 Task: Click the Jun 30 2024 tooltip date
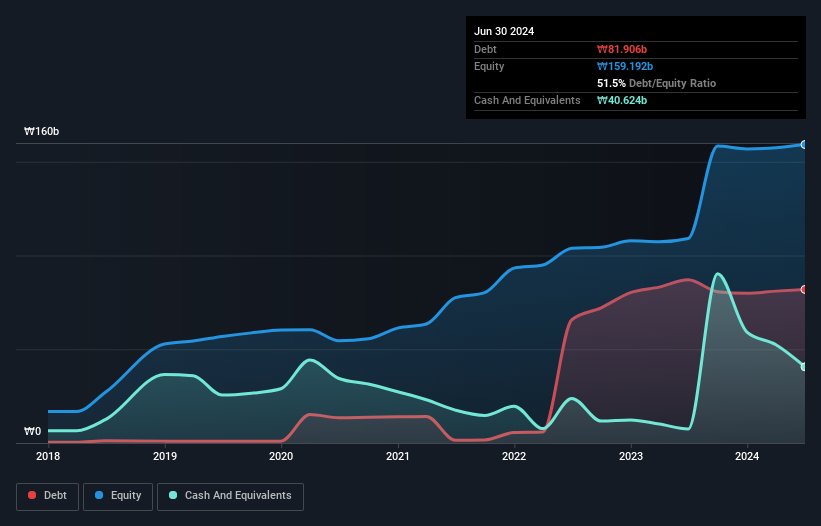(504, 31)
